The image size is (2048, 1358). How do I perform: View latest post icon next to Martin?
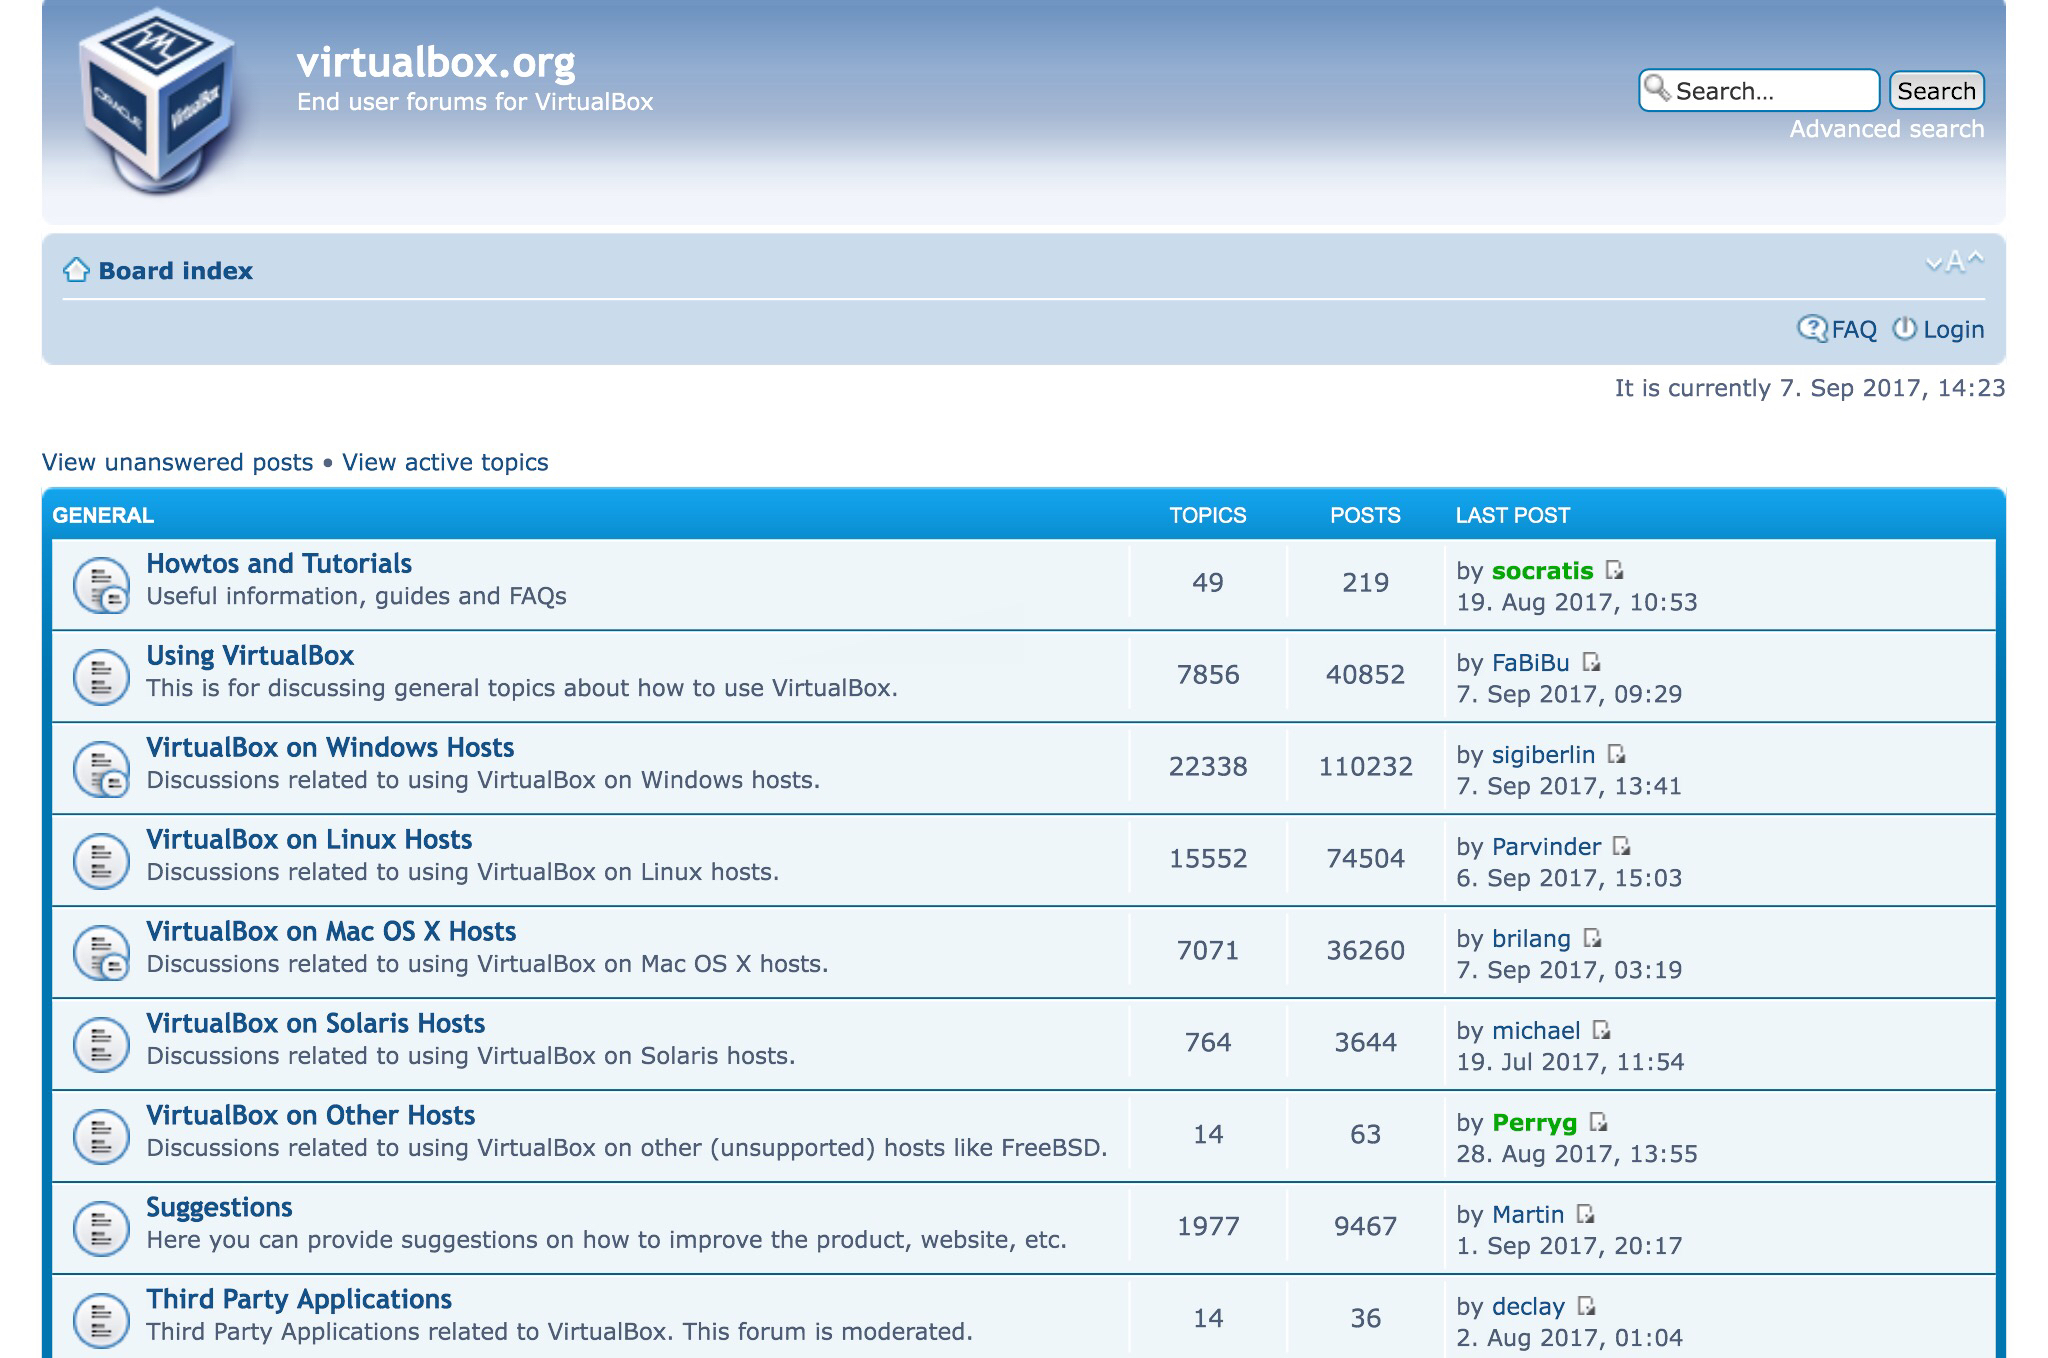point(1585,1214)
